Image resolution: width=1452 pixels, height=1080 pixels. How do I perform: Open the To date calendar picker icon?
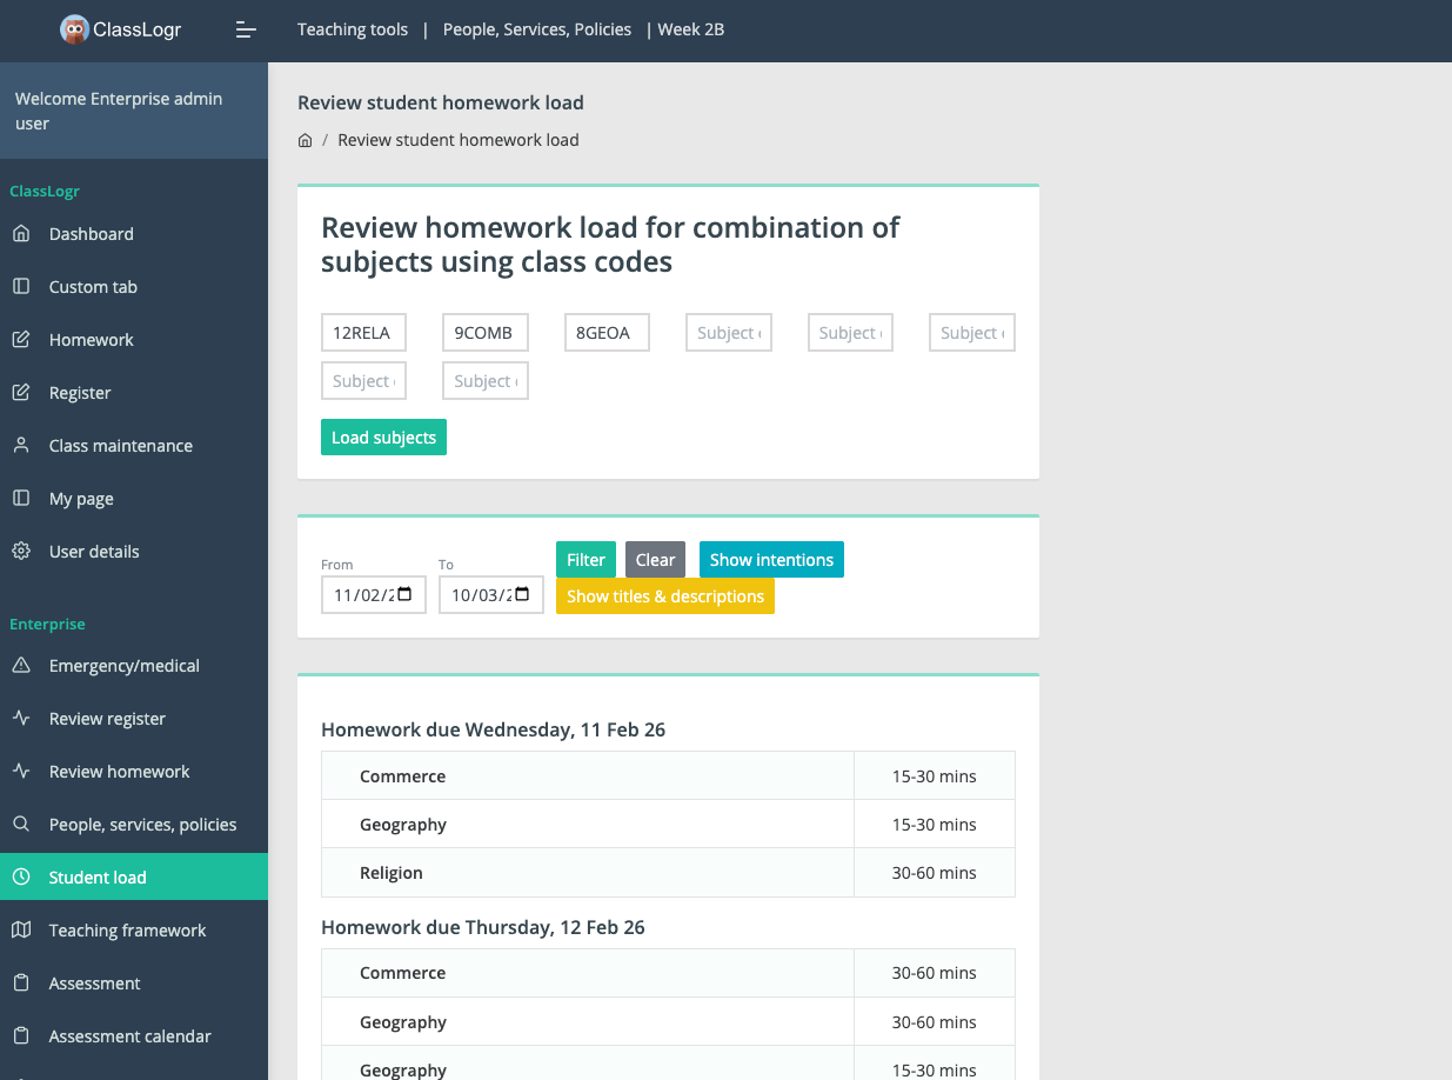pos(522,595)
